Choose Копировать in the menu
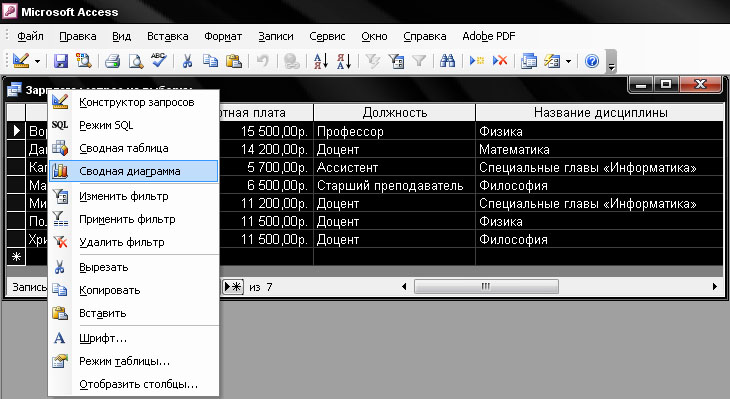 pyautogui.click(x=133, y=290)
